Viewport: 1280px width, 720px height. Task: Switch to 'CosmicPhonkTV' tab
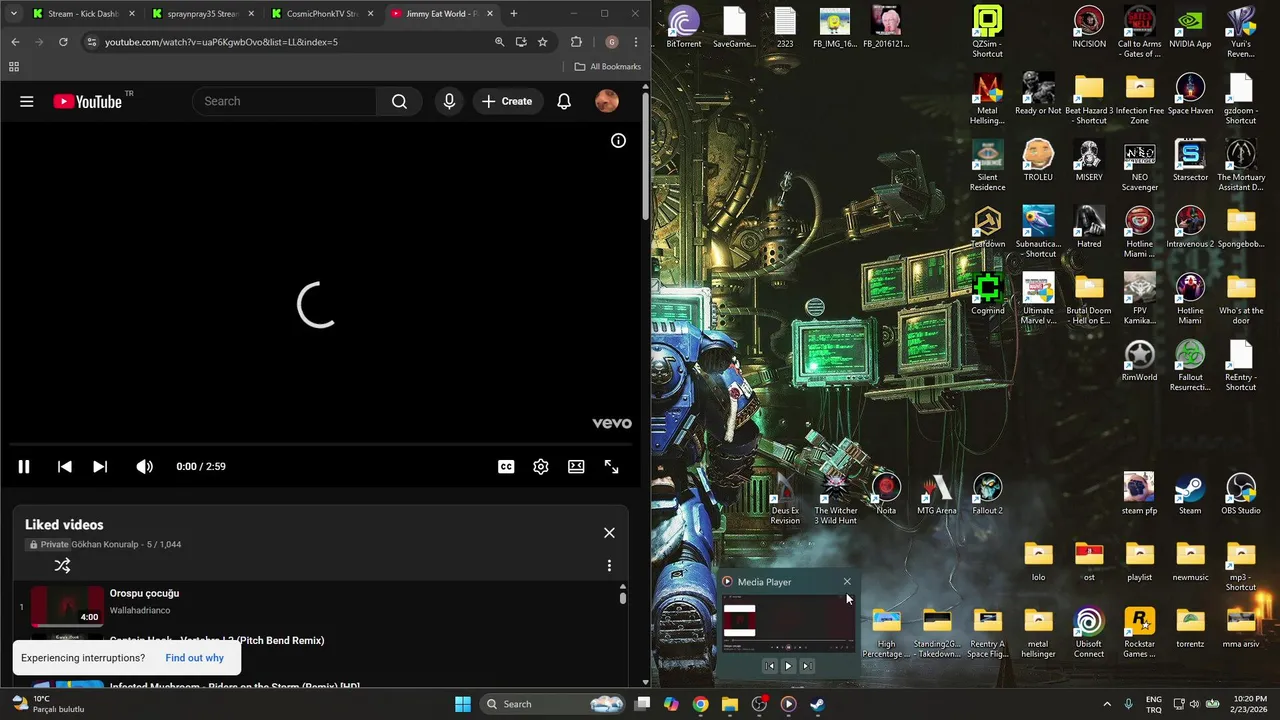(x=322, y=14)
